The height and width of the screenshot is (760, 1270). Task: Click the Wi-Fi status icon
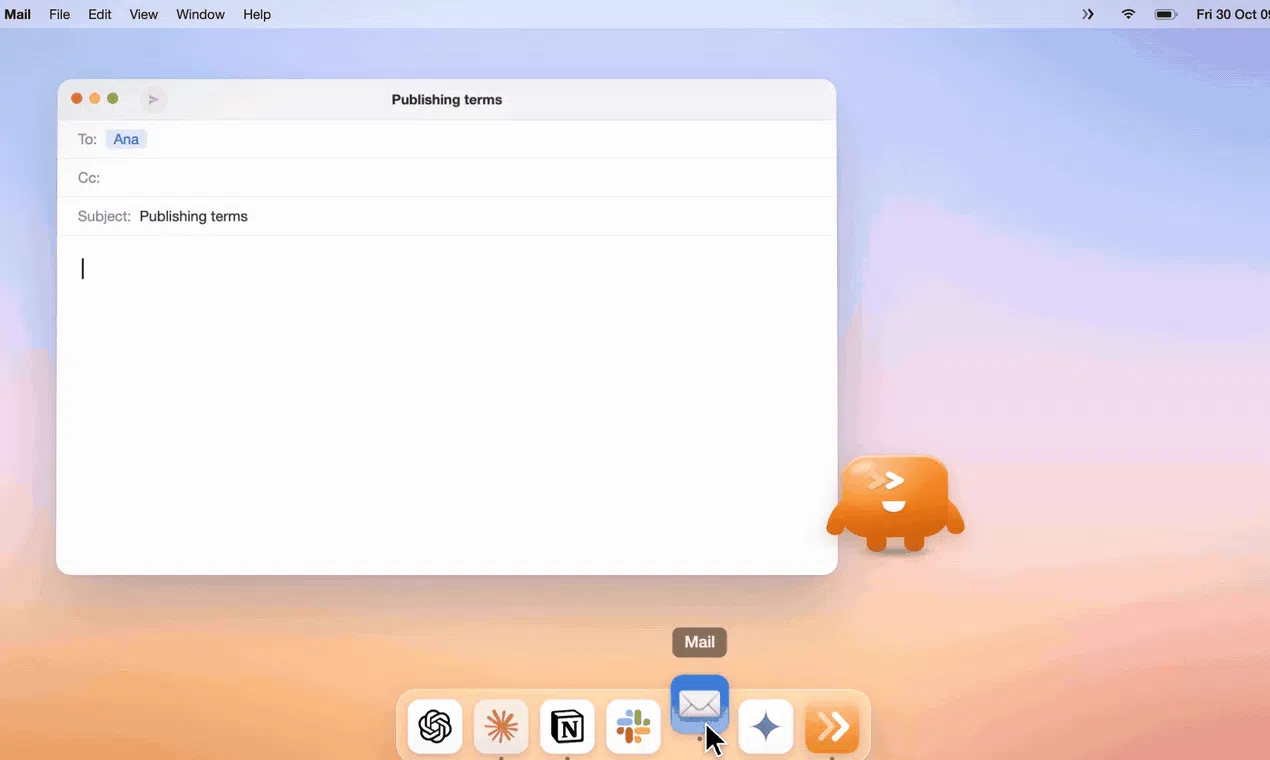(1128, 14)
